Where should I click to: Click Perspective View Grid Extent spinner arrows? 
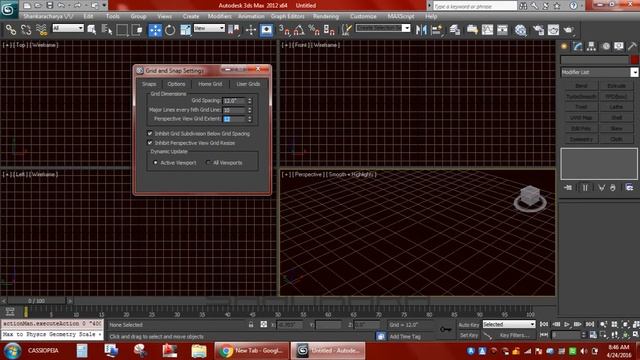(250, 119)
